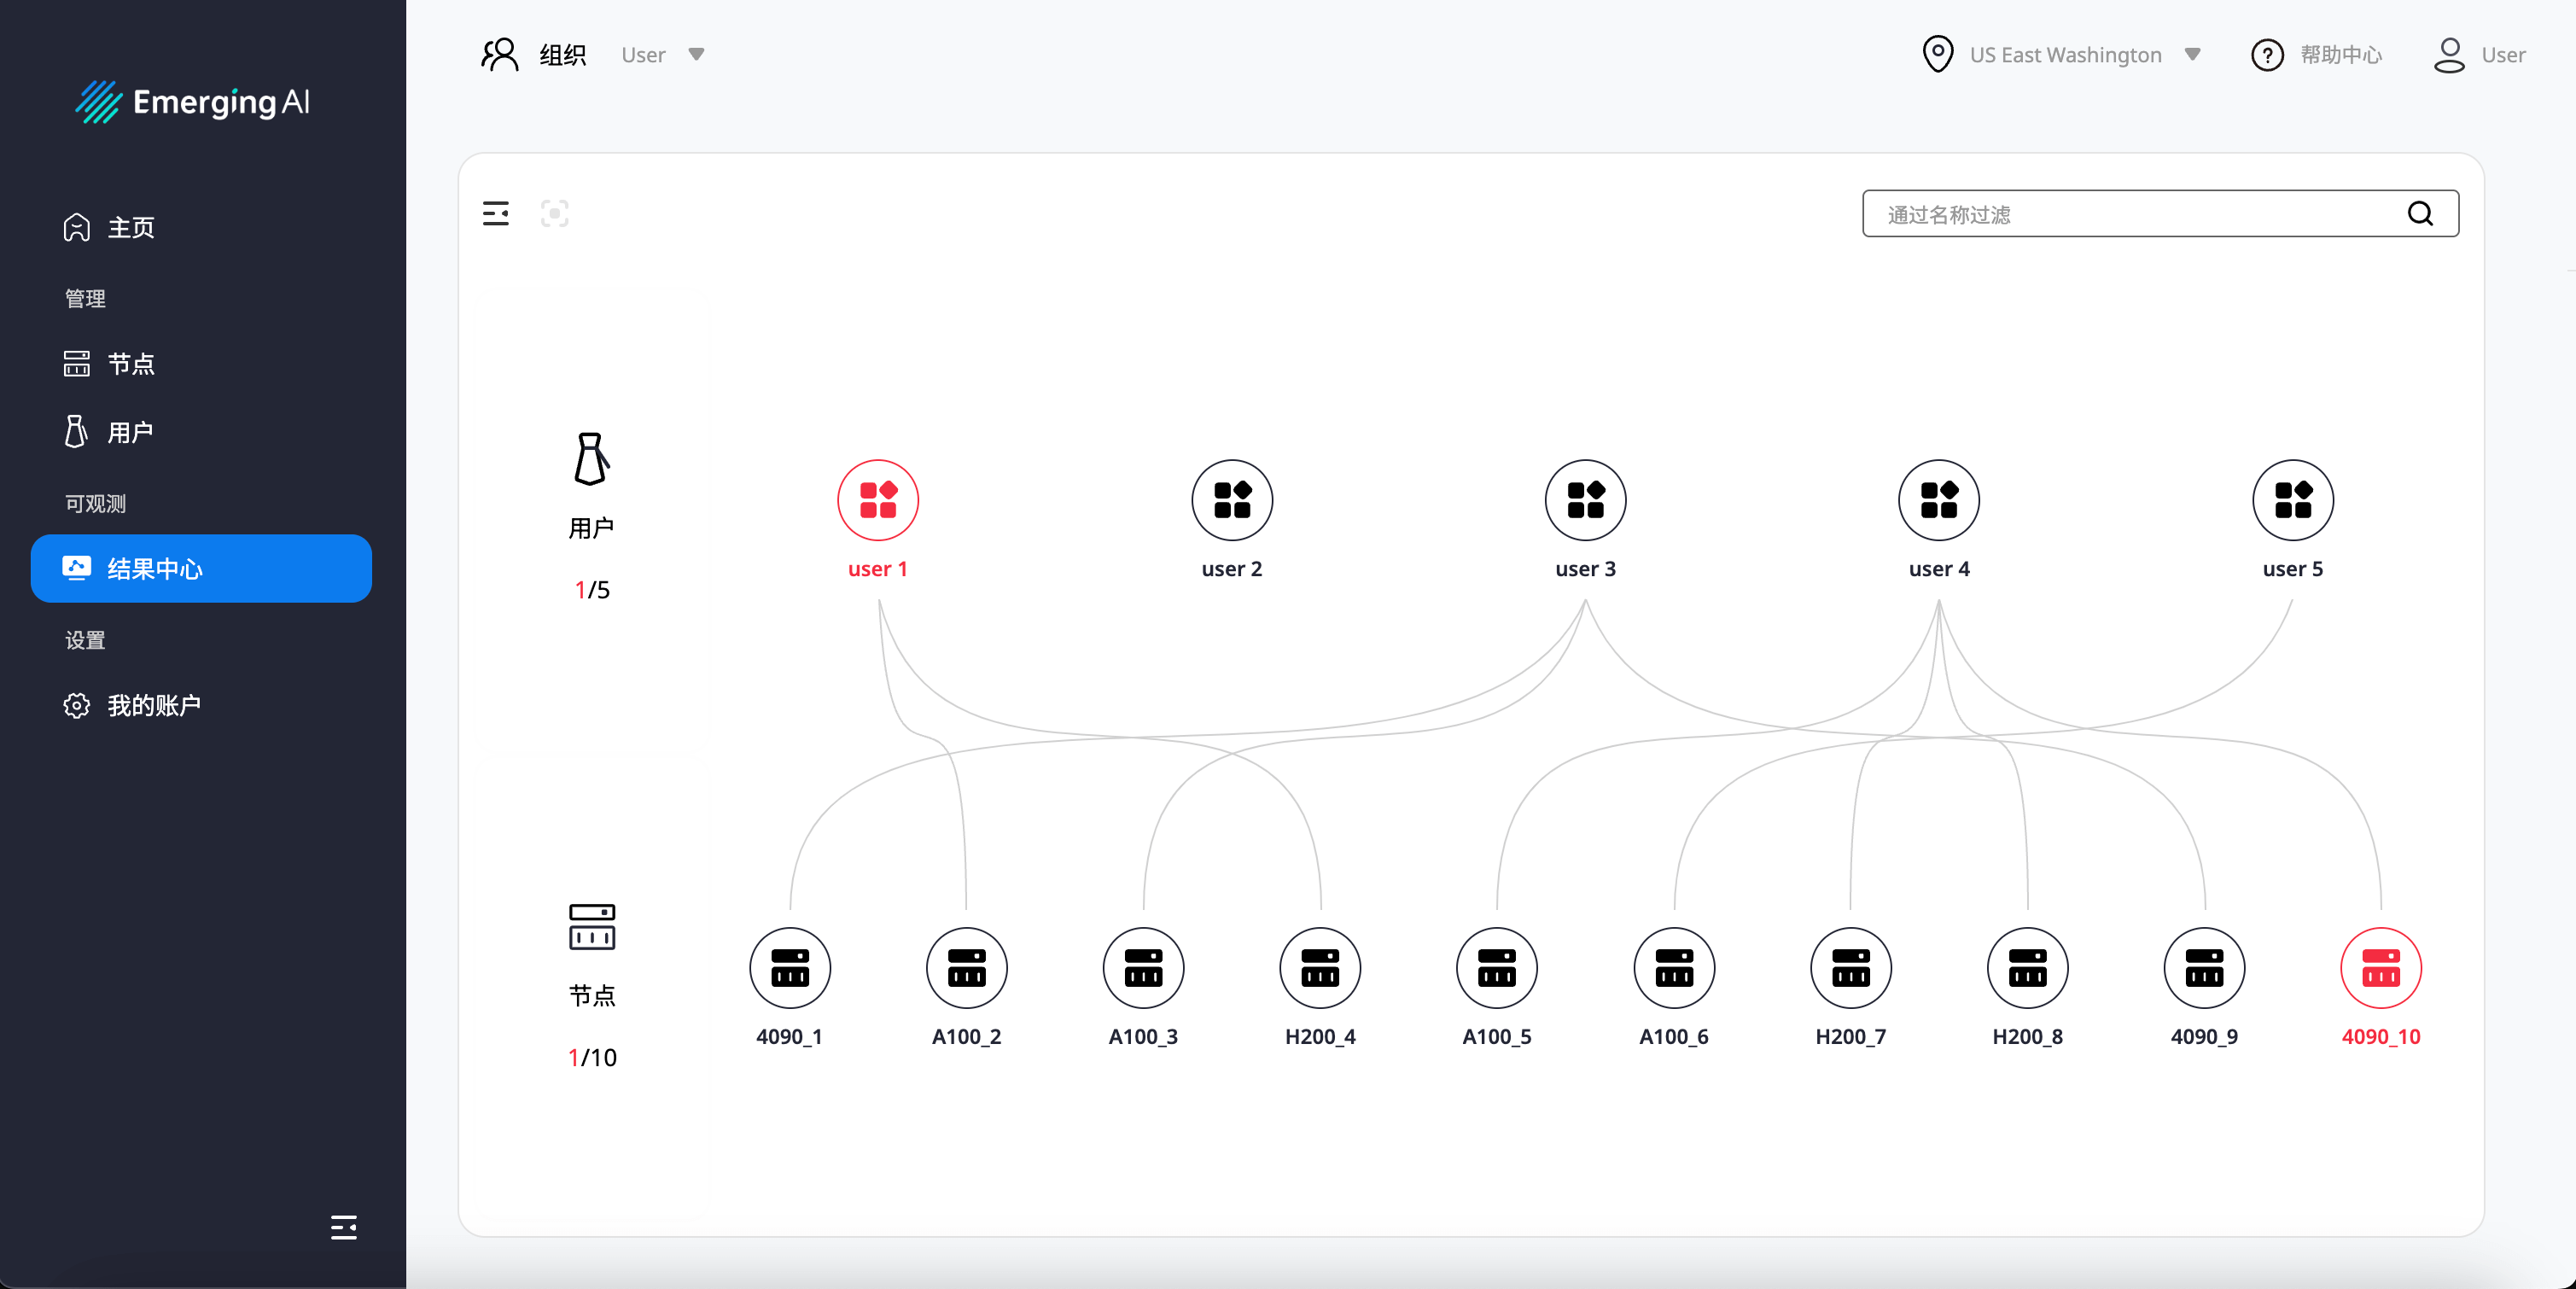Select the user 1 node icon
The width and height of the screenshot is (2576, 1289).
(877, 500)
